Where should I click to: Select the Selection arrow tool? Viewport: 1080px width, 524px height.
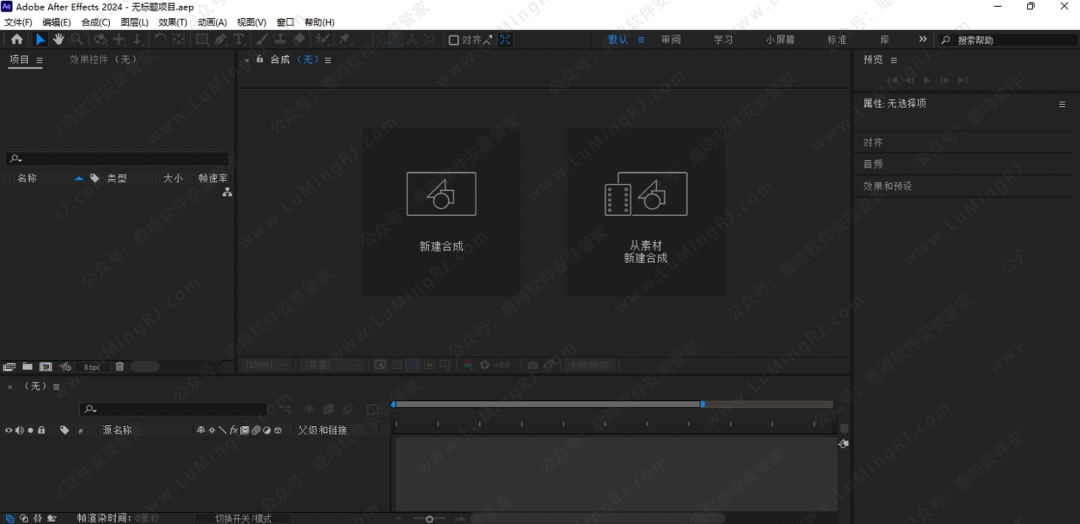41,39
